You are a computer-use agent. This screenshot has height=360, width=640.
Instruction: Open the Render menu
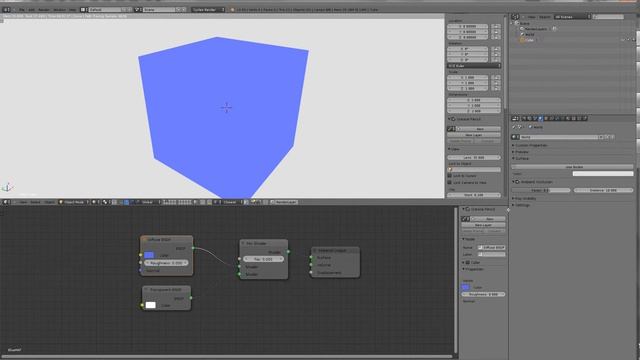pos(44,9)
